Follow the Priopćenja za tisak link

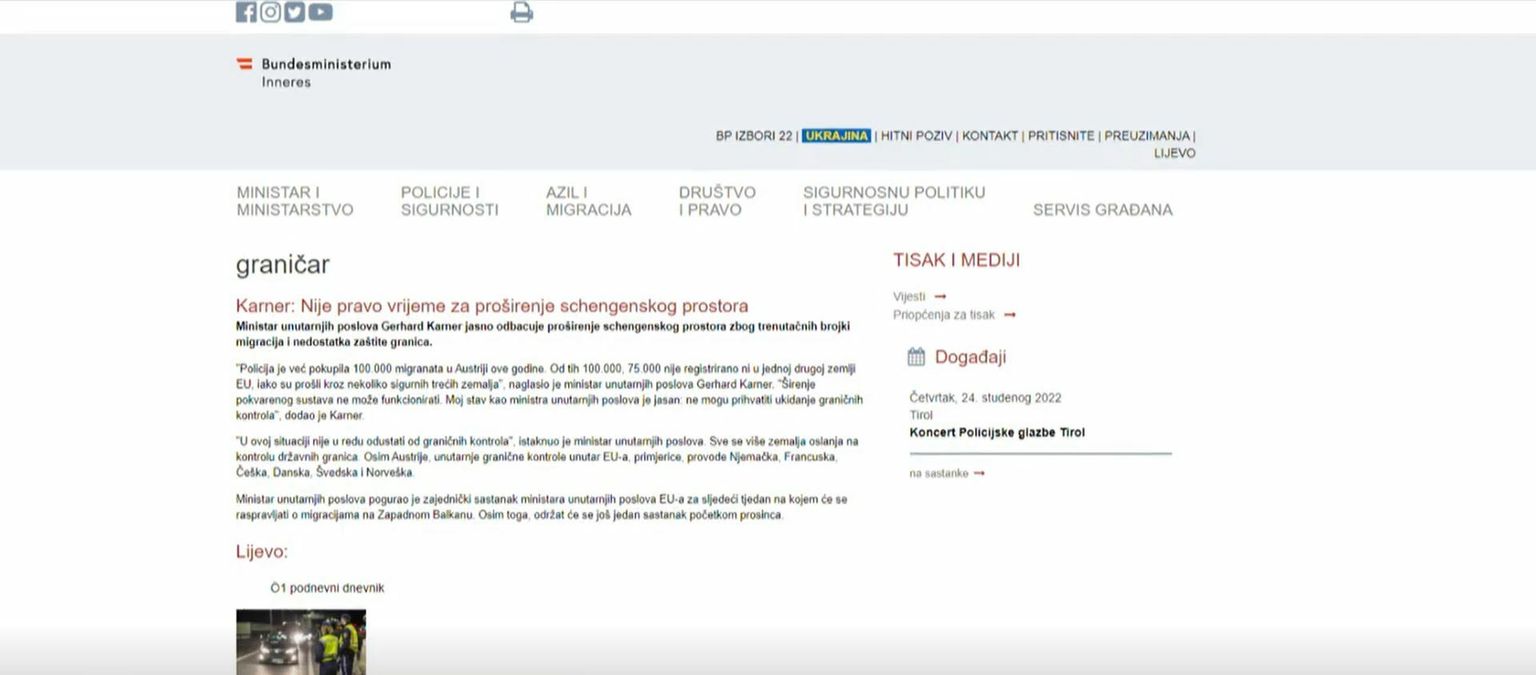coord(944,315)
